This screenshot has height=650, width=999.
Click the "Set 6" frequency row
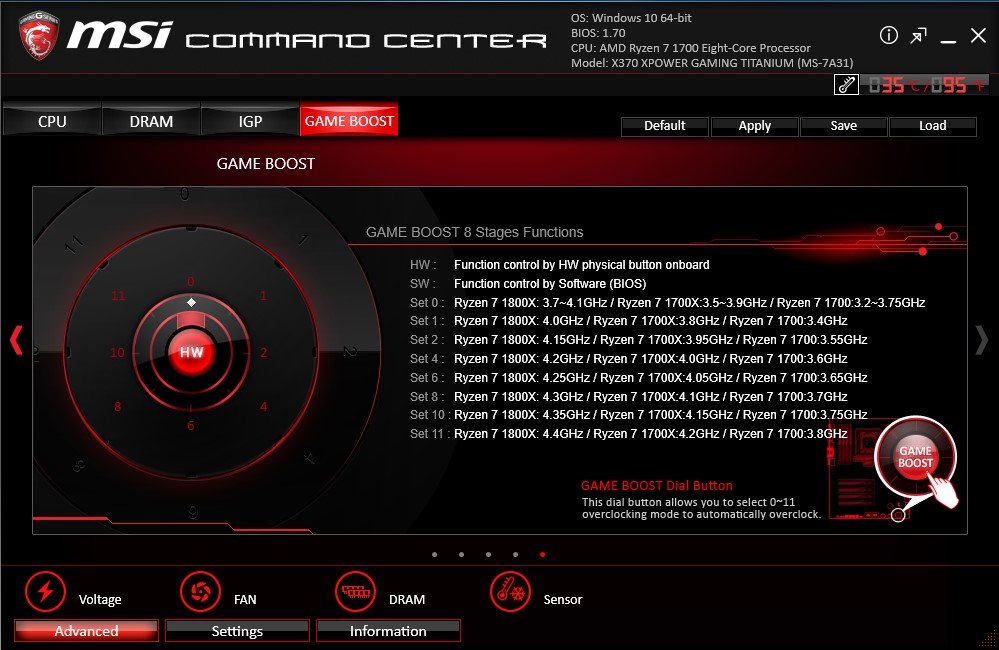pos(639,377)
